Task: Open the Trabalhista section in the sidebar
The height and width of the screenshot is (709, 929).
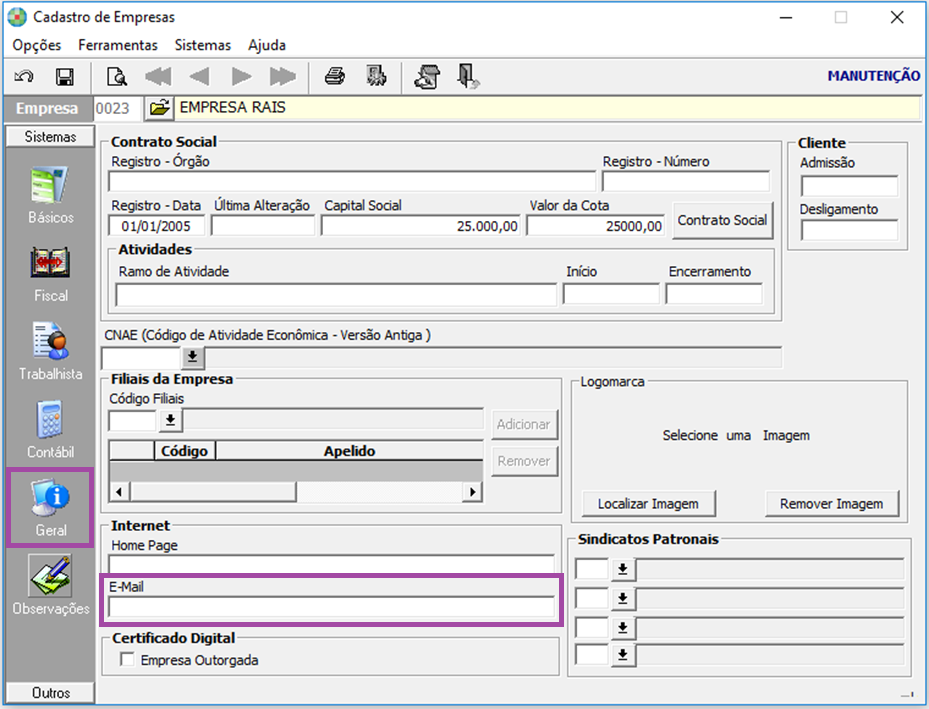Action: [50, 352]
